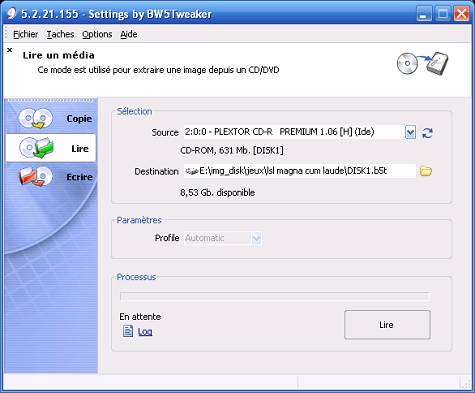Maximize the BW5Tweaker window
The height and width of the screenshot is (393, 475).
[443, 14]
